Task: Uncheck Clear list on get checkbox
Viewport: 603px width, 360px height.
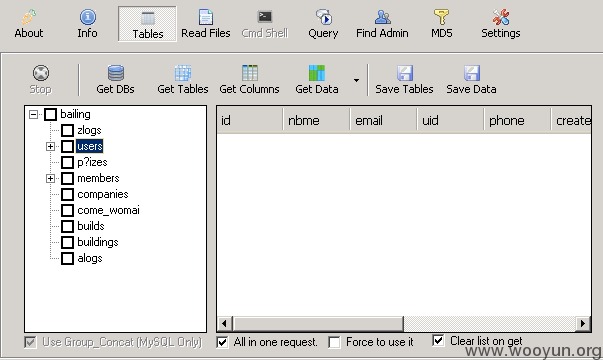Action: (438, 341)
